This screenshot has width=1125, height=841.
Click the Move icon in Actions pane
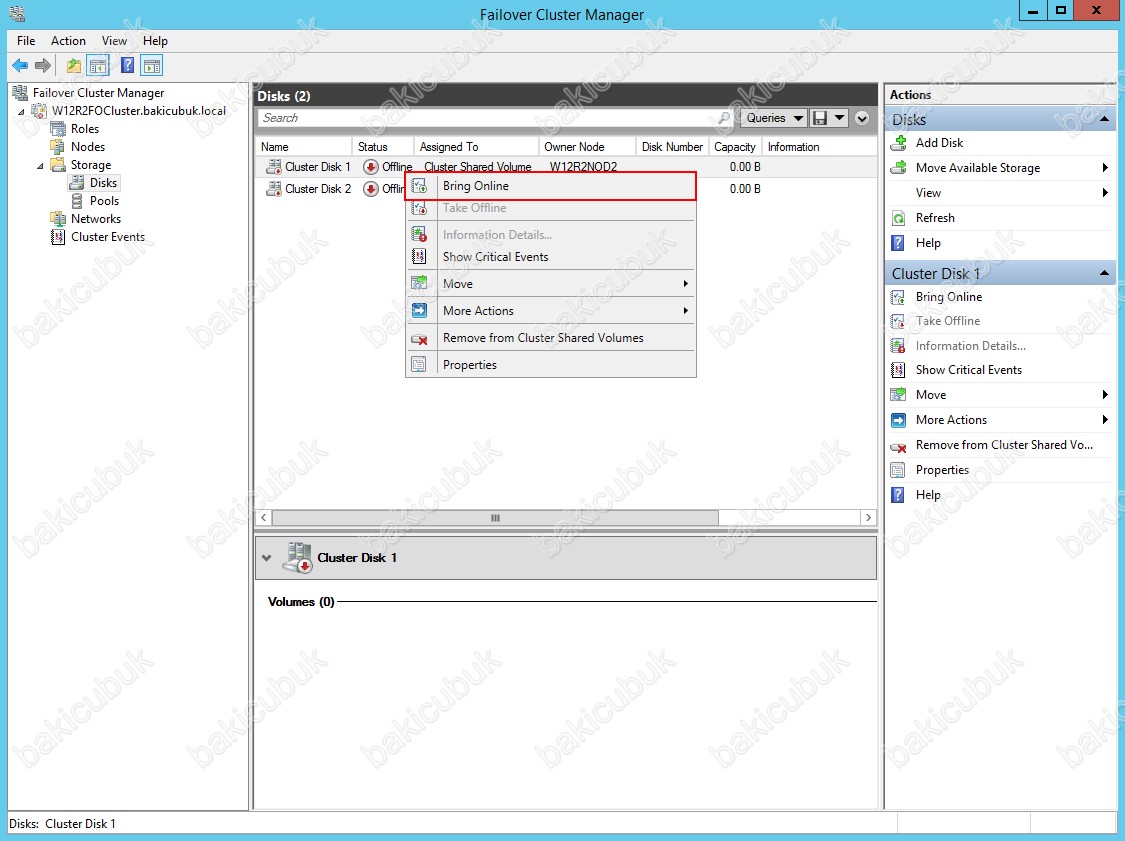[898, 395]
